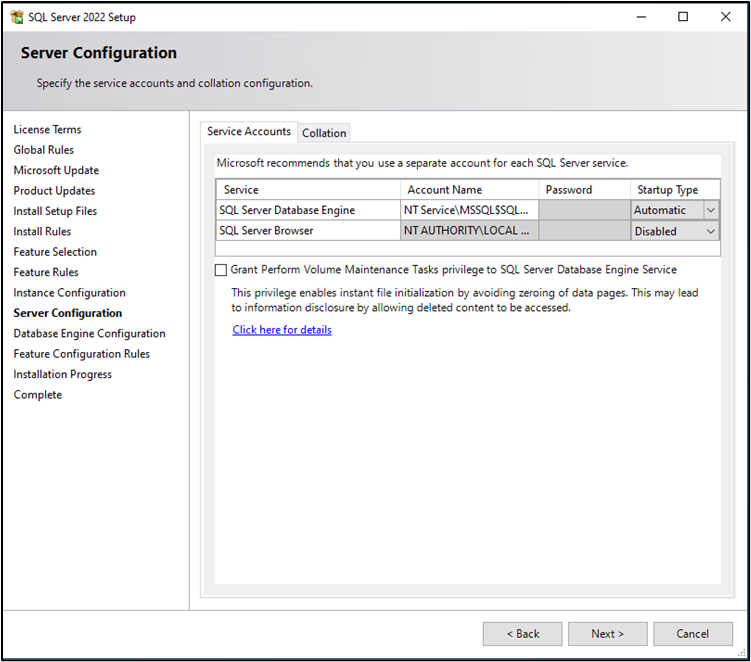The width and height of the screenshot is (751, 662).
Task: Enable Grant Perform Volume Maintenance Tasks checkbox
Action: (221, 270)
